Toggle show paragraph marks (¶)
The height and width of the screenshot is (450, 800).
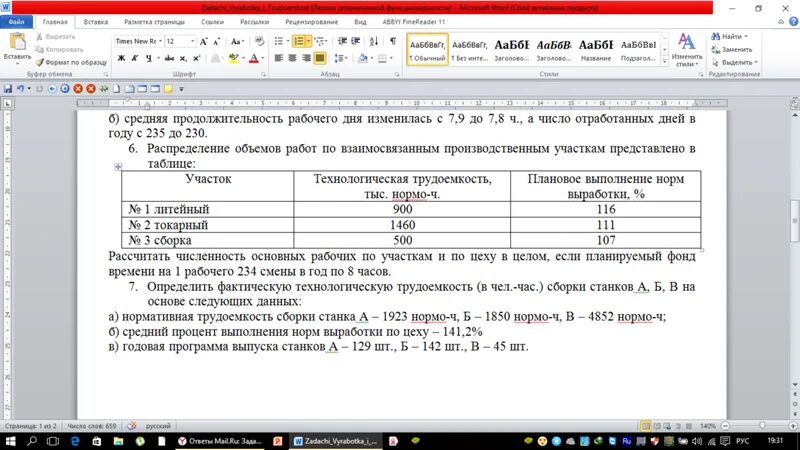(393, 41)
